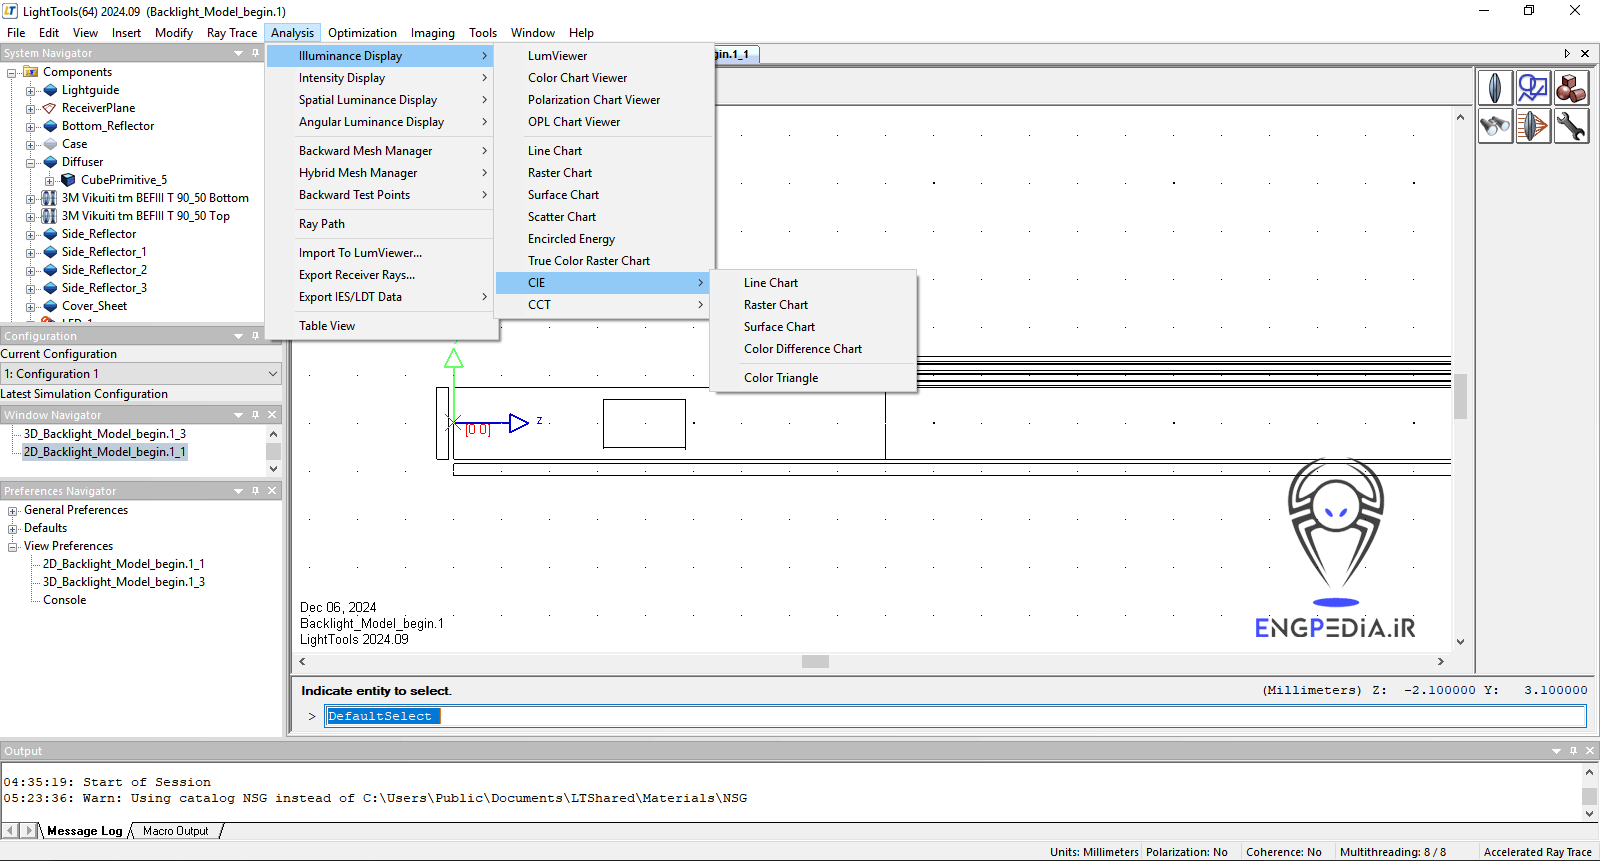Click the Bottom_Reflector solid icon
The image size is (1600, 861).
tap(50, 126)
